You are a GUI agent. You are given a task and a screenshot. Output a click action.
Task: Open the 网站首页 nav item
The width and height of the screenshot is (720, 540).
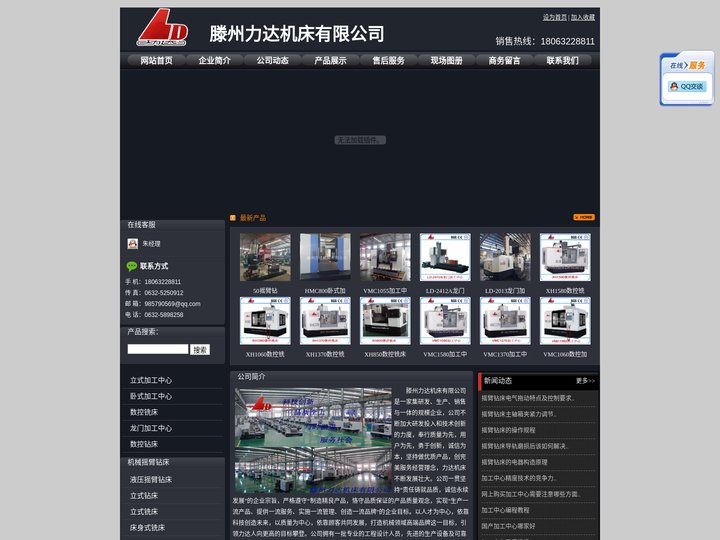(x=157, y=60)
